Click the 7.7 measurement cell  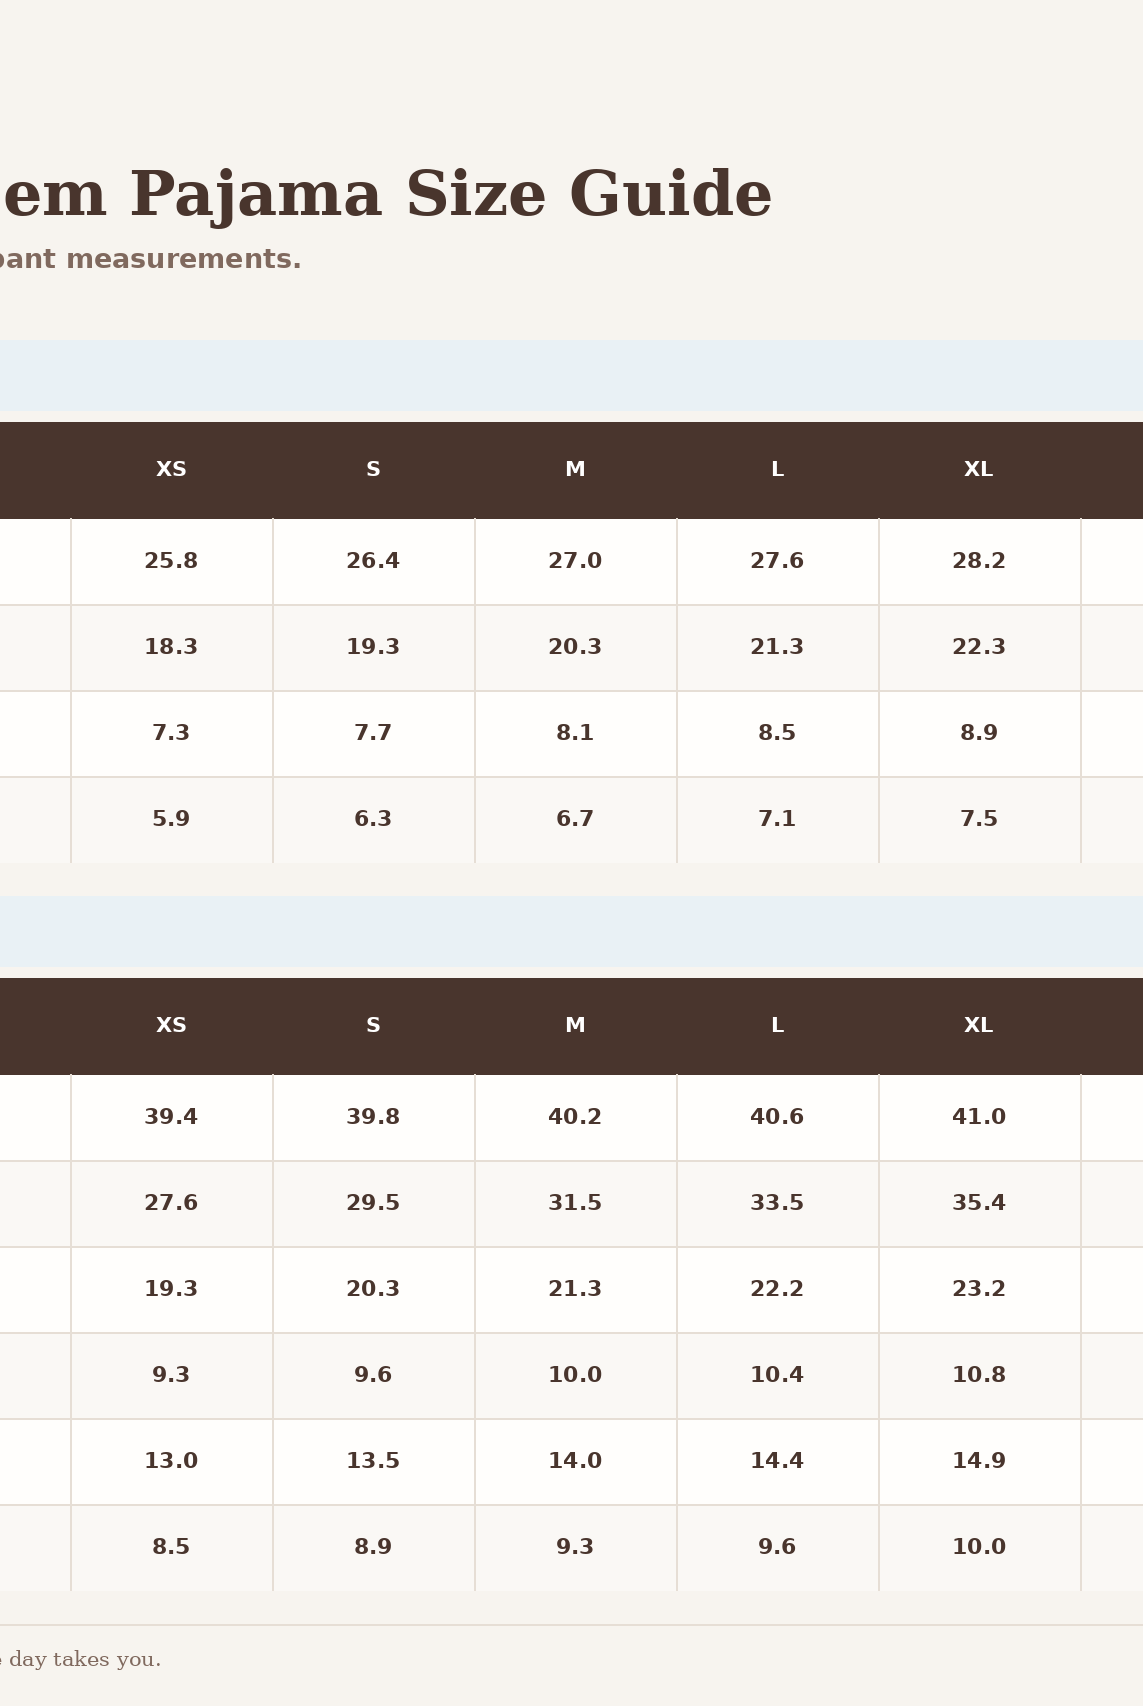pyautogui.click(x=373, y=733)
